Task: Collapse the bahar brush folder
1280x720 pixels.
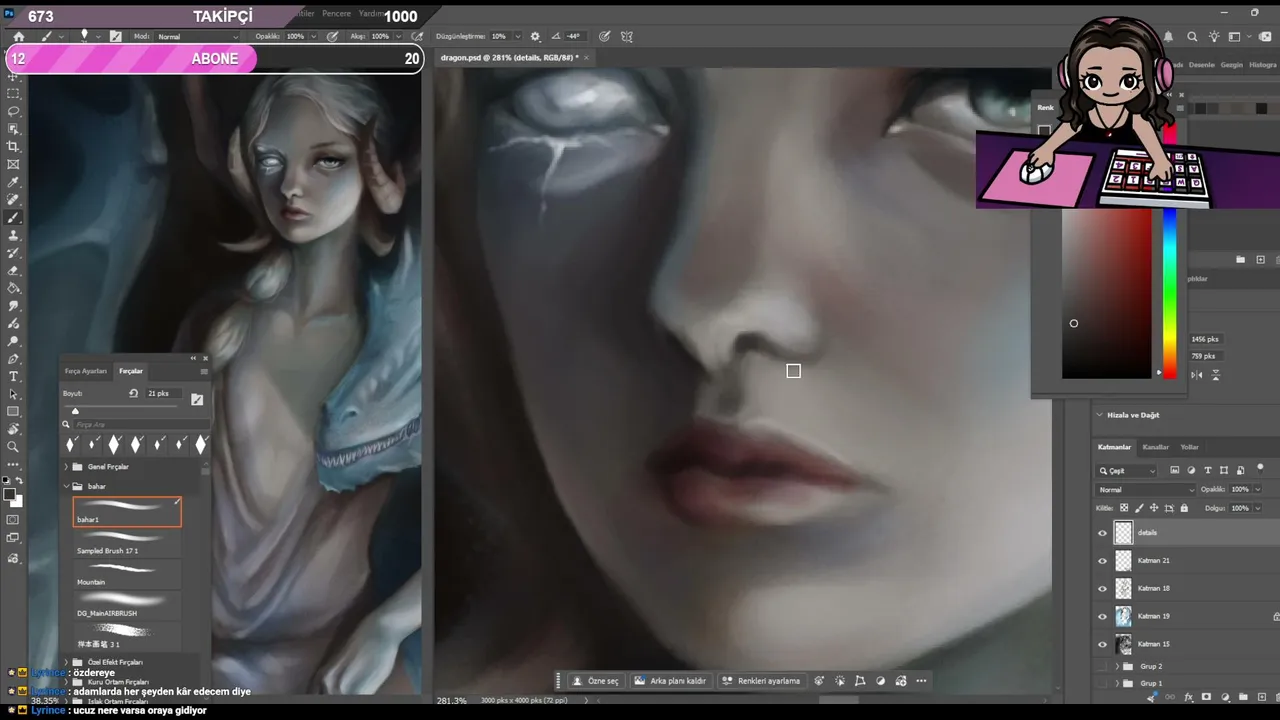Action: tap(66, 486)
